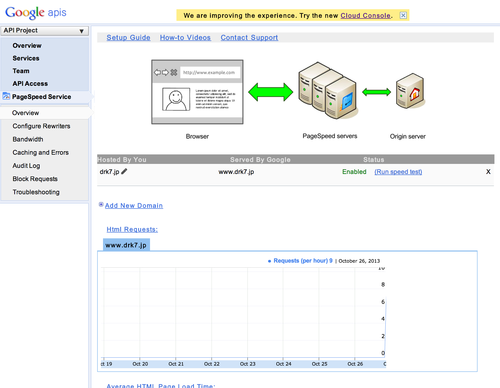This screenshot has width=500, height=388.
Task: Click the Hosted By You column header
Action: (x=122, y=160)
